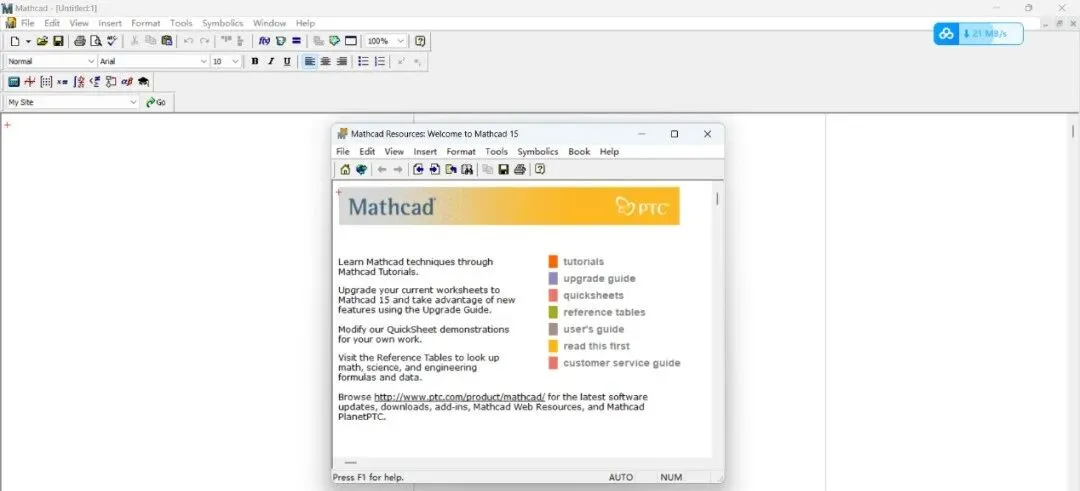Open the reference tables link
The height and width of the screenshot is (491, 1080).
click(604, 313)
